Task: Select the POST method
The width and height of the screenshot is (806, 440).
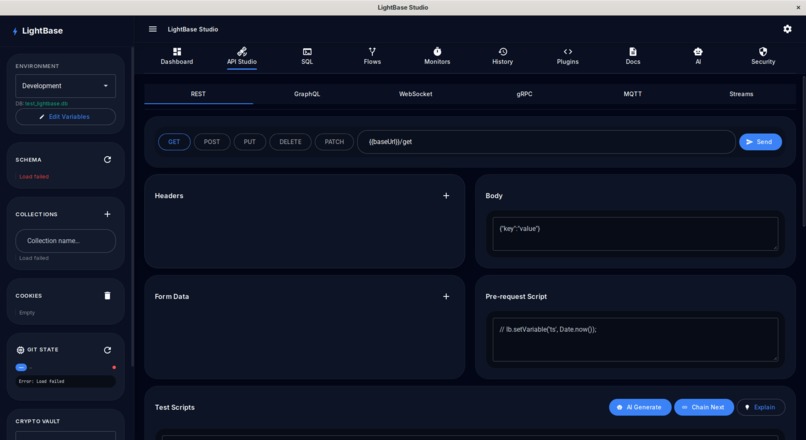Action: (212, 142)
